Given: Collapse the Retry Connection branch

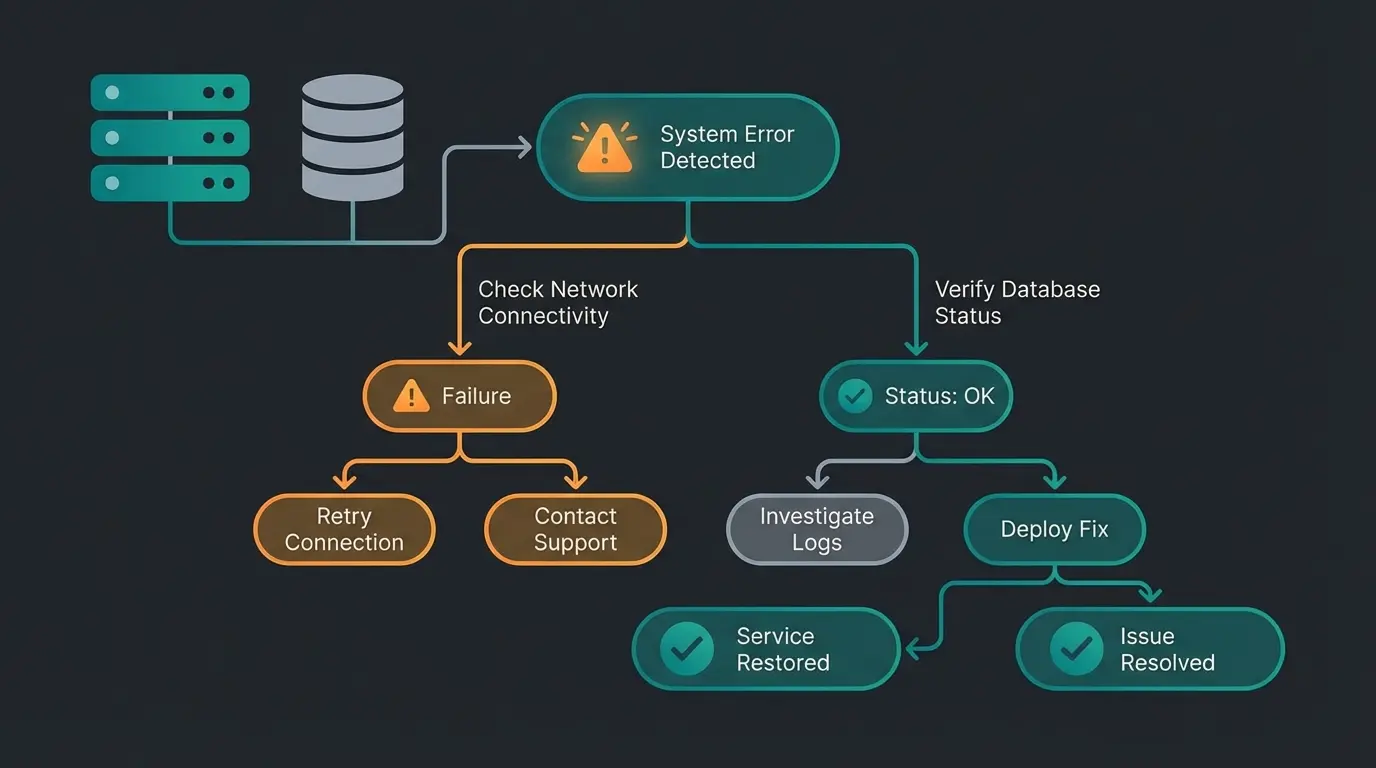Looking at the screenshot, I should pyautogui.click(x=345, y=529).
